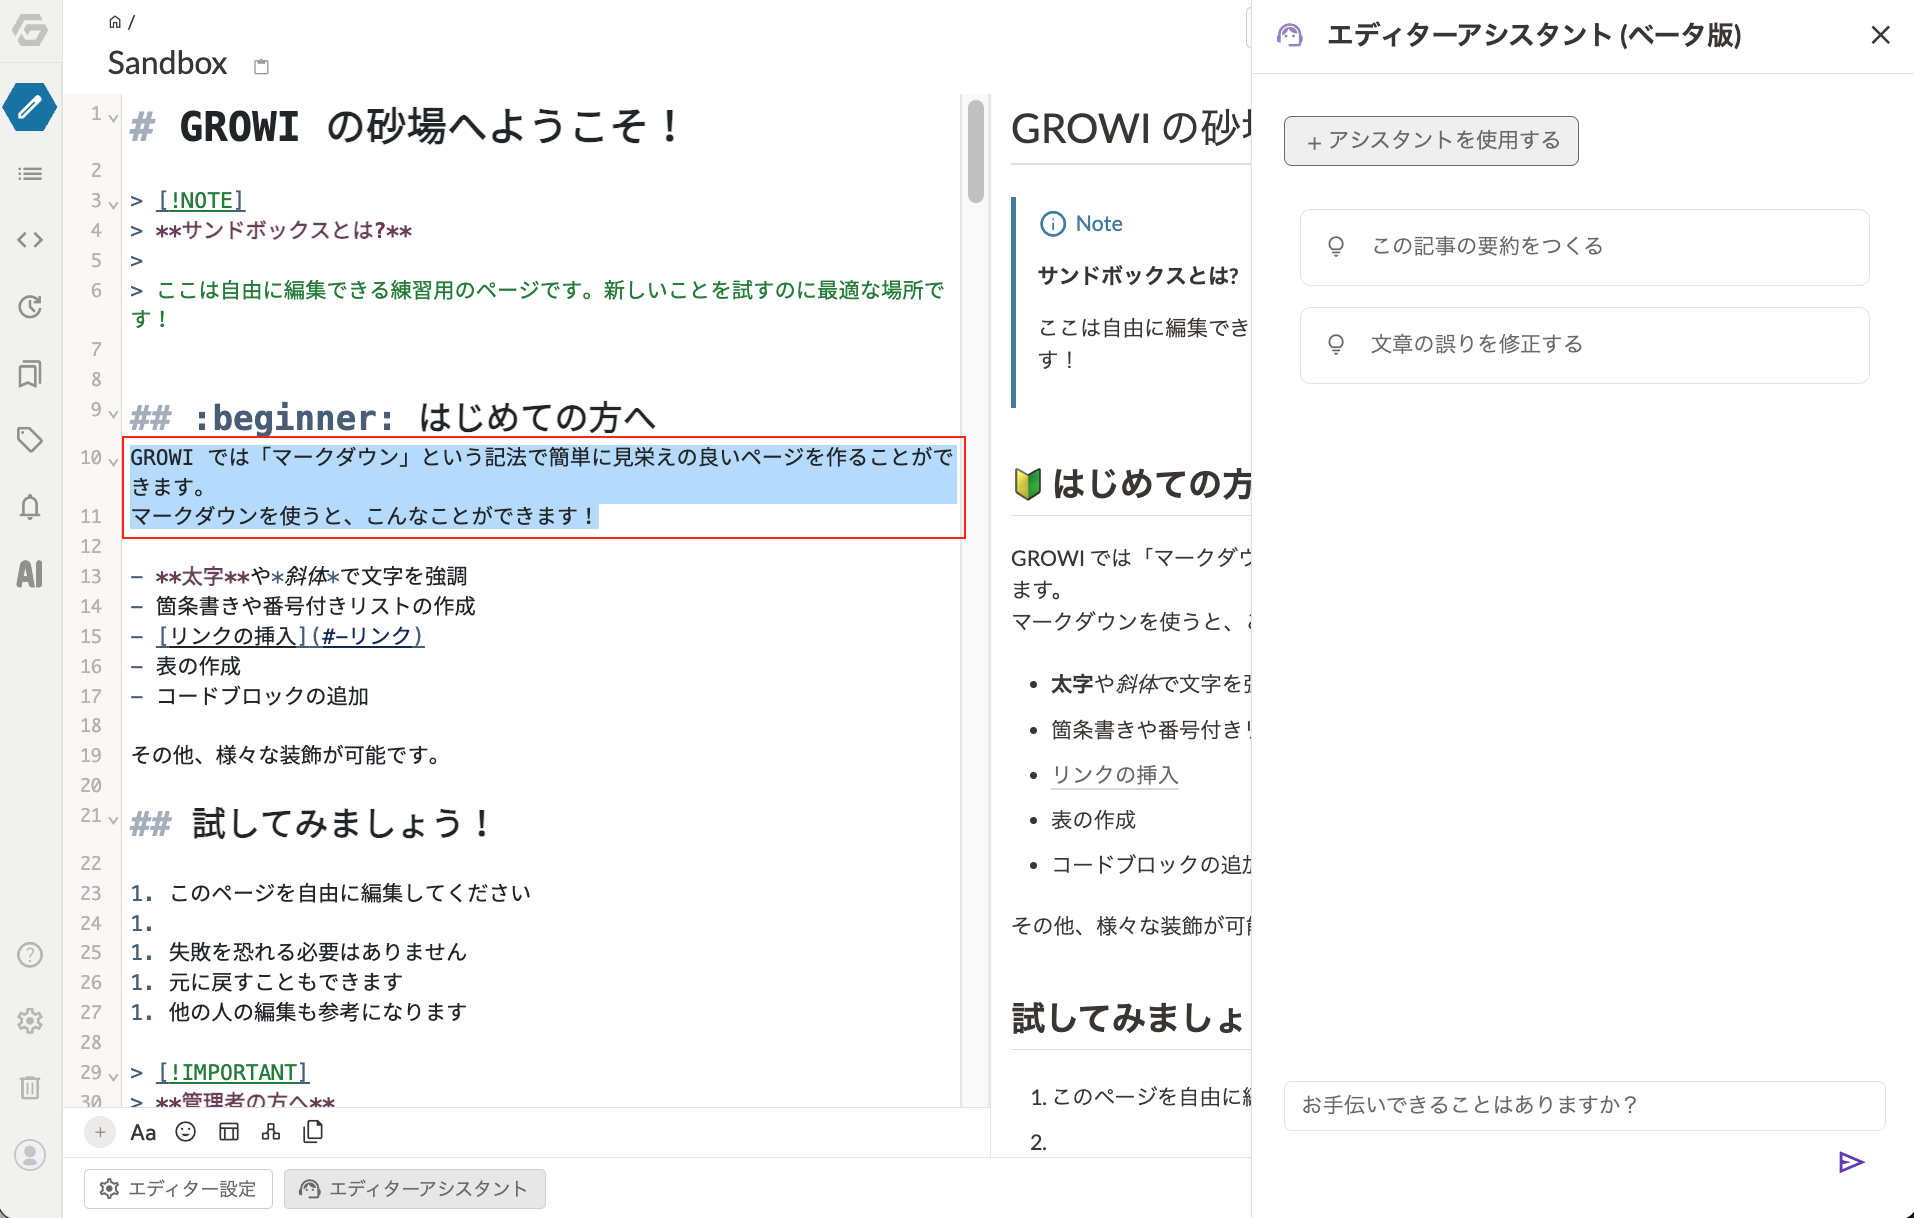Insert a table from the editor toolbar
This screenshot has width=1914, height=1218.
229,1132
